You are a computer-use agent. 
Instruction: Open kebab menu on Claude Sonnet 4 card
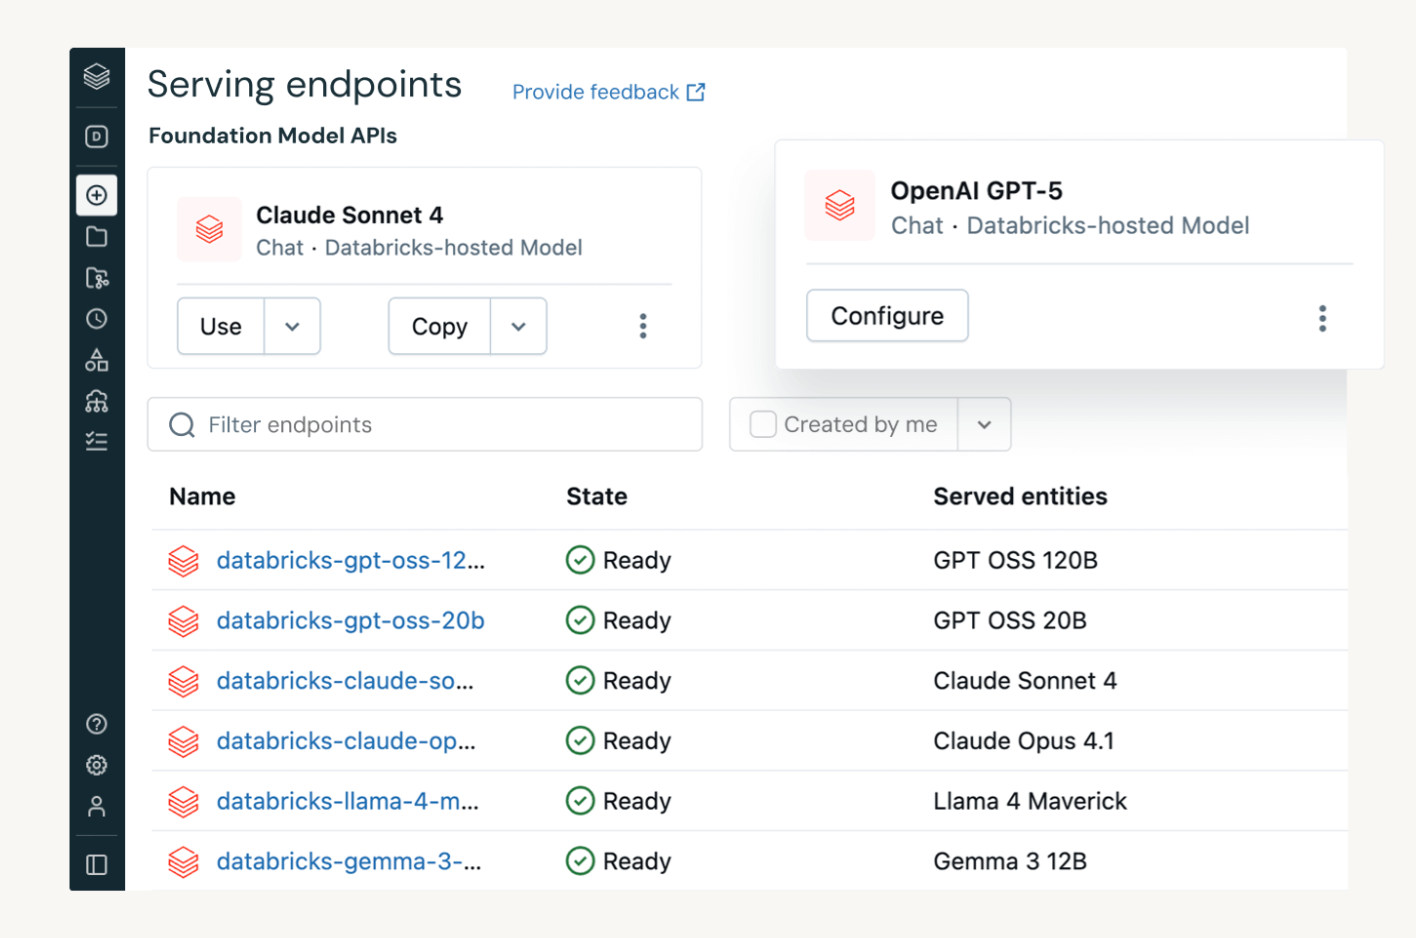[x=643, y=326]
